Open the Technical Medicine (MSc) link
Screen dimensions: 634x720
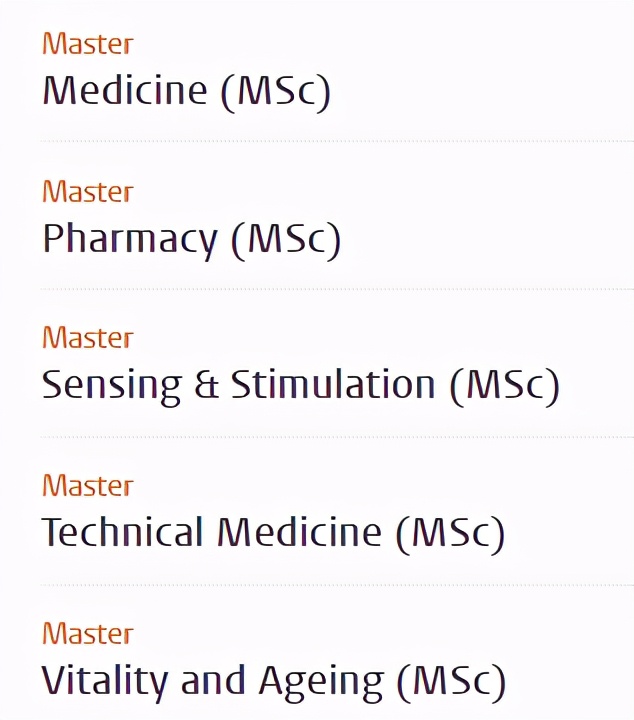272,533
